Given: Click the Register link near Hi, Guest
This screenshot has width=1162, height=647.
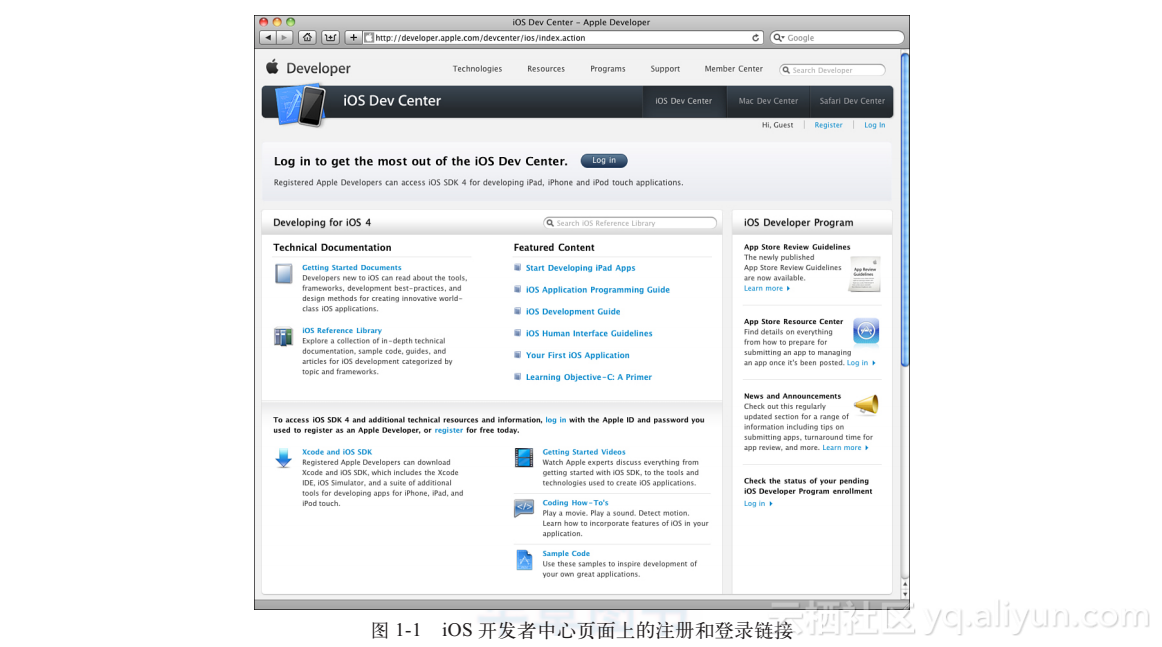Looking at the screenshot, I should pos(829,125).
